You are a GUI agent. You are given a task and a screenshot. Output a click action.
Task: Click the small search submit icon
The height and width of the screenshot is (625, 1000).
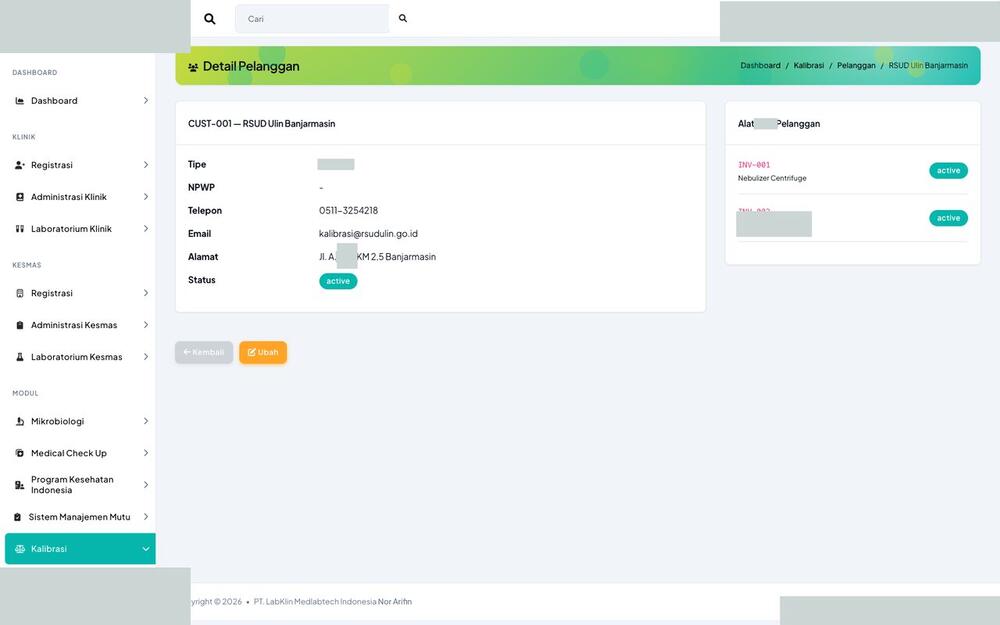(x=402, y=18)
